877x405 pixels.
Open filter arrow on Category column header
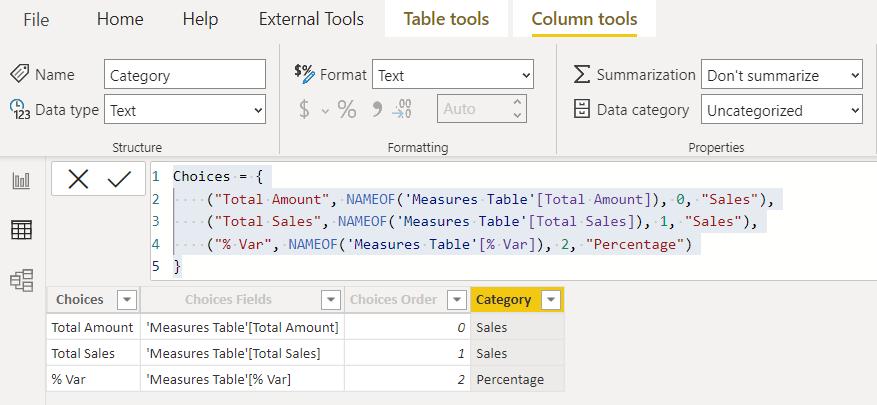pyautogui.click(x=551, y=300)
